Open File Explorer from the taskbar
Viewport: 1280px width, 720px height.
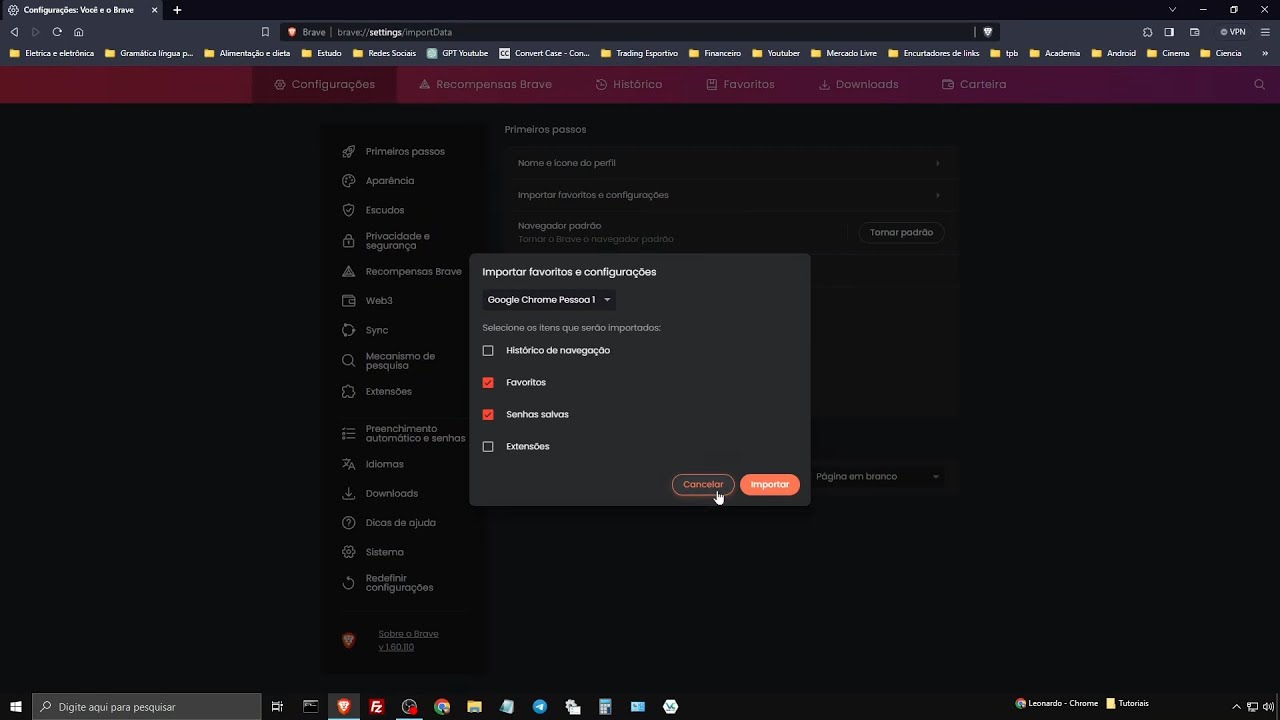[475, 707]
